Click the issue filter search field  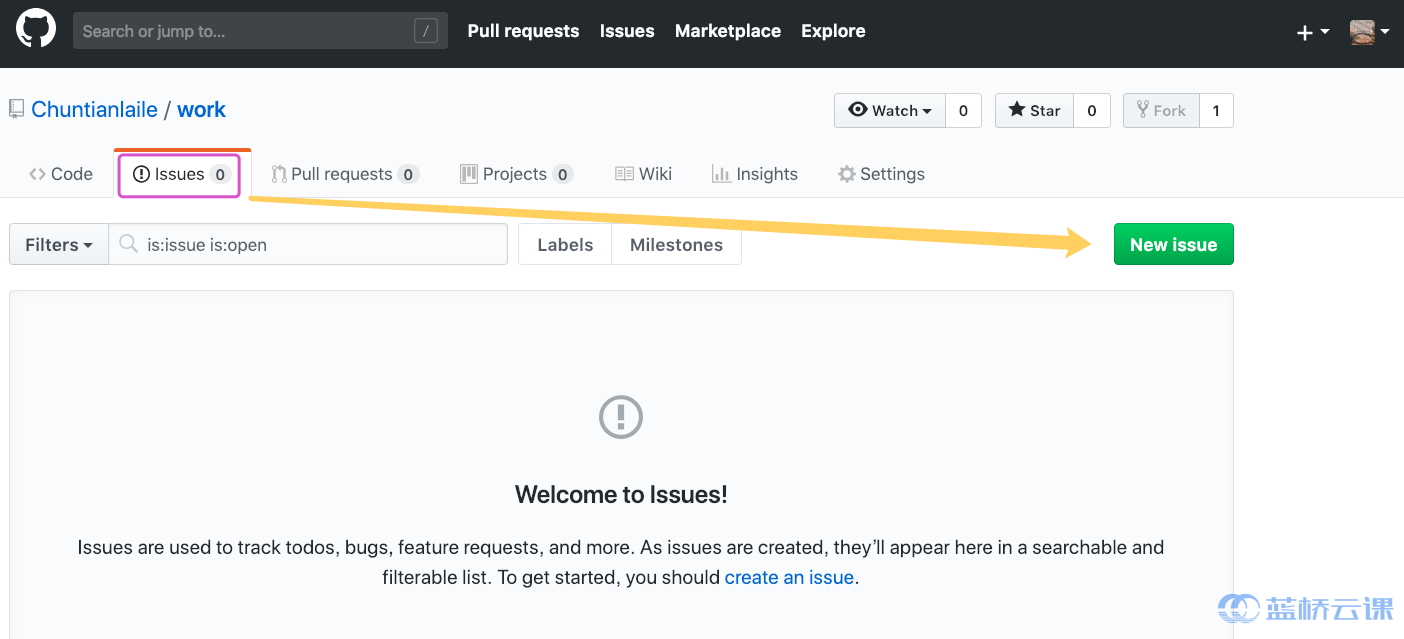tap(308, 245)
